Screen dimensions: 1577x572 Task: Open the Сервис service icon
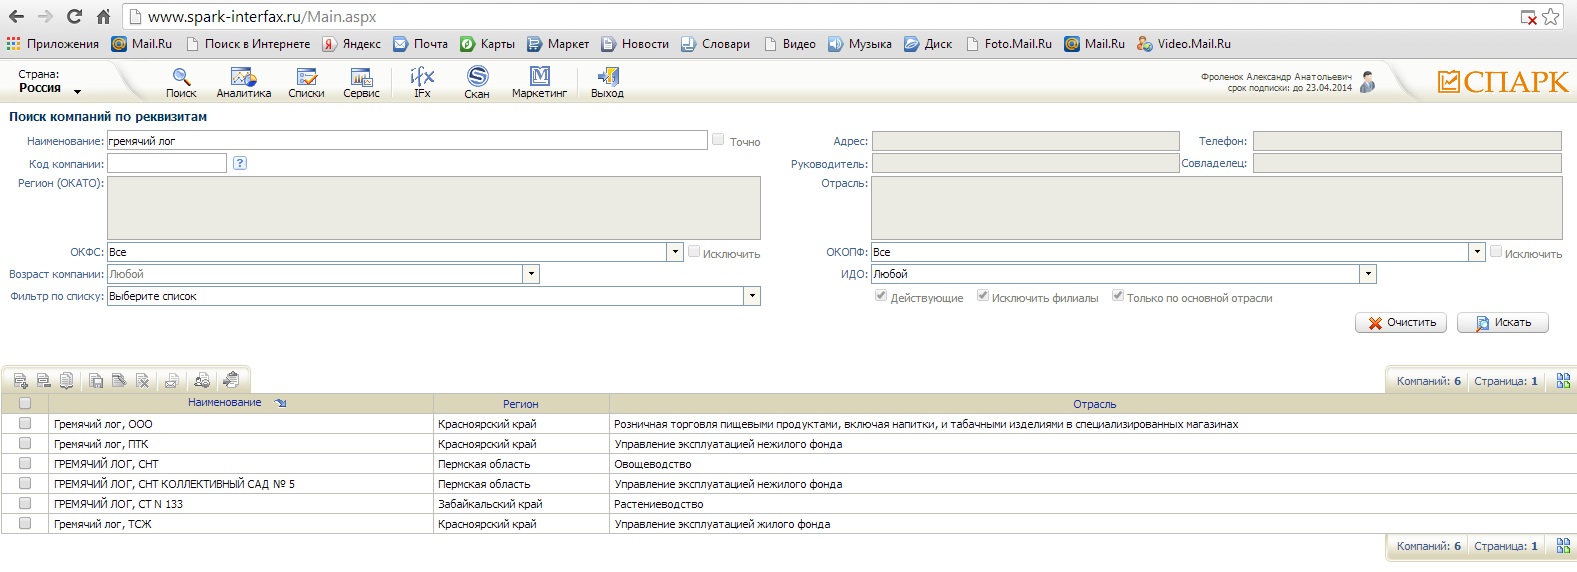[361, 78]
